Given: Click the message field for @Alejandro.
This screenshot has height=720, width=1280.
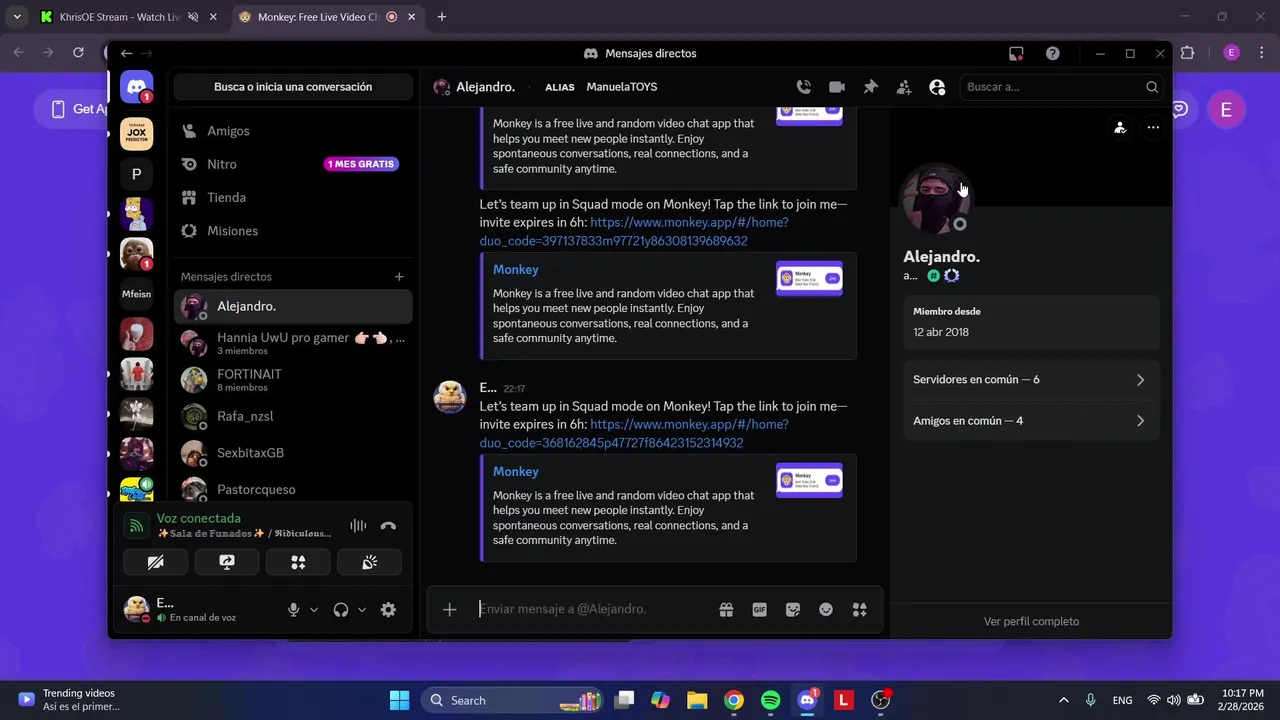Looking at the screenshot, I should click(593, 610).
